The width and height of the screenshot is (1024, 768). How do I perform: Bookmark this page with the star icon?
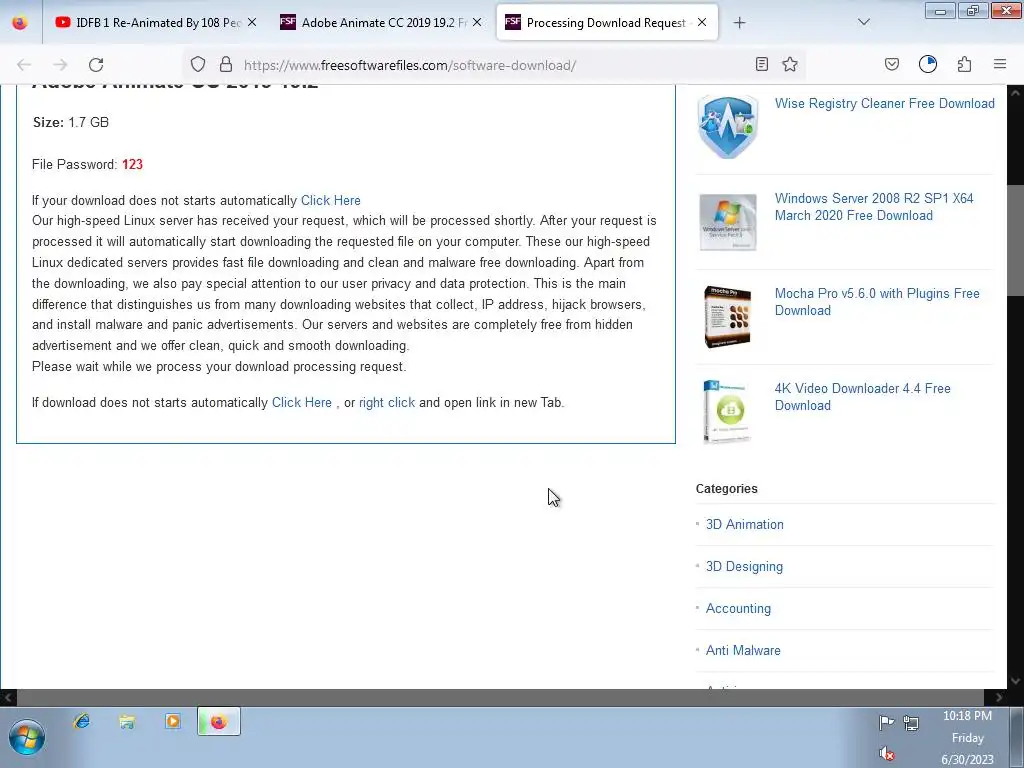(x=790, y=64)
